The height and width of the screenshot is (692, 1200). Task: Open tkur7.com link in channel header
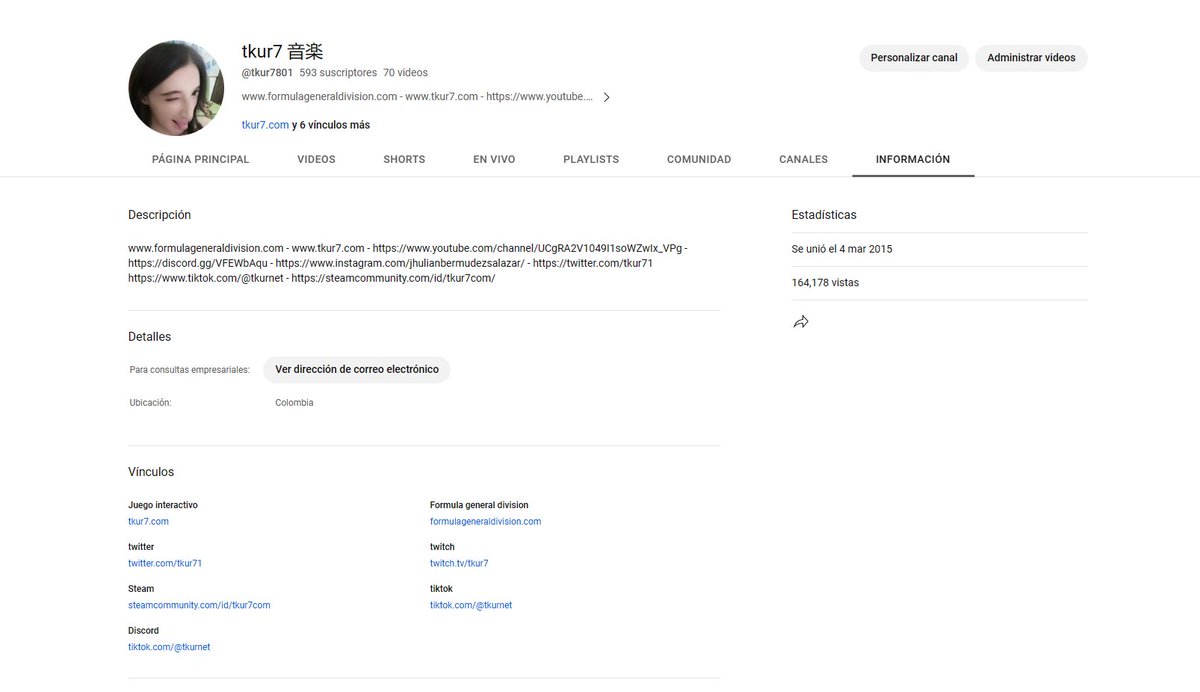[x=265, y=125]
